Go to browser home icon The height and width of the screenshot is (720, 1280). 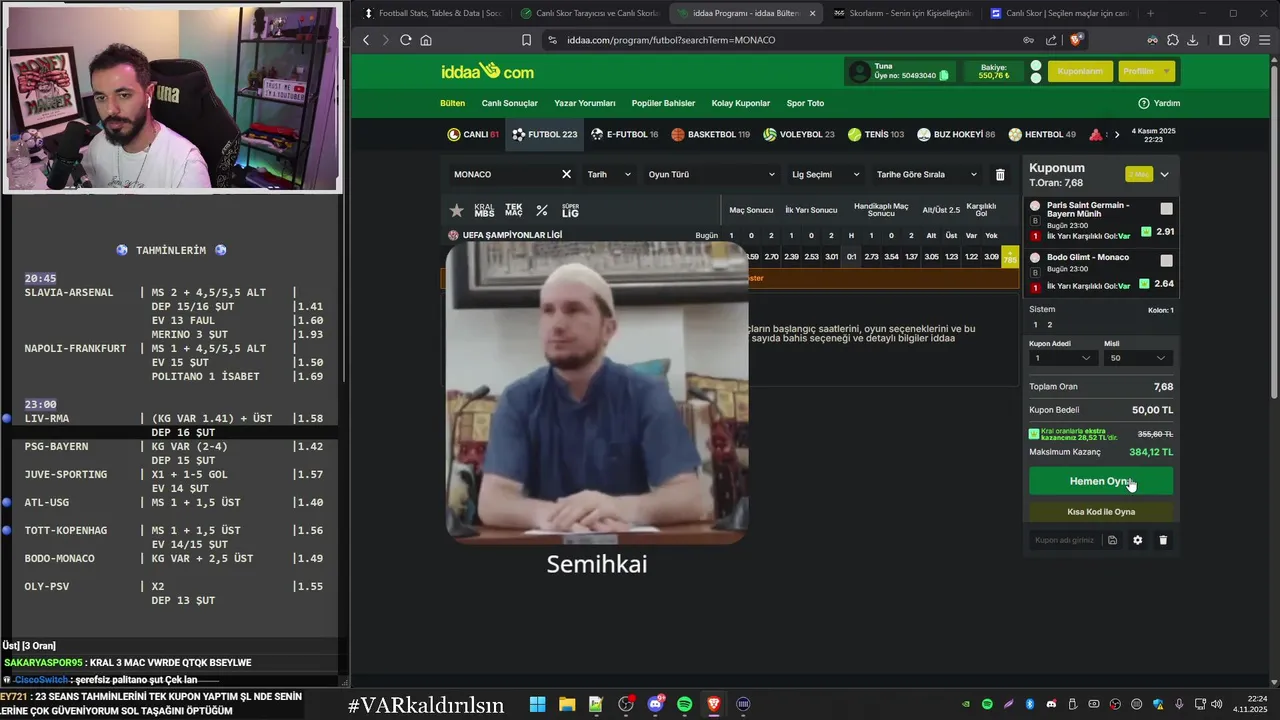426,40
